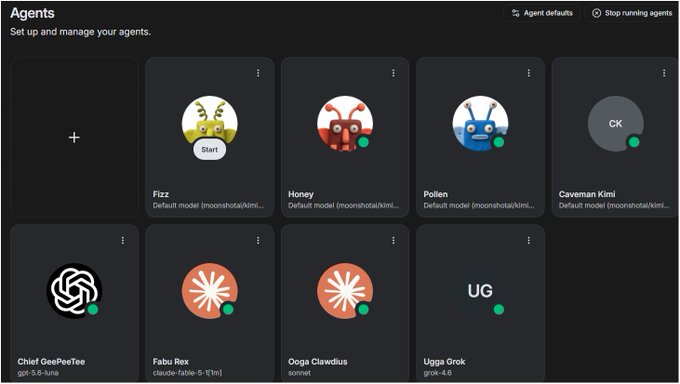Click the UG initials avatar
680x384 pixels.
pyautogui.click(x=480, y=291)
